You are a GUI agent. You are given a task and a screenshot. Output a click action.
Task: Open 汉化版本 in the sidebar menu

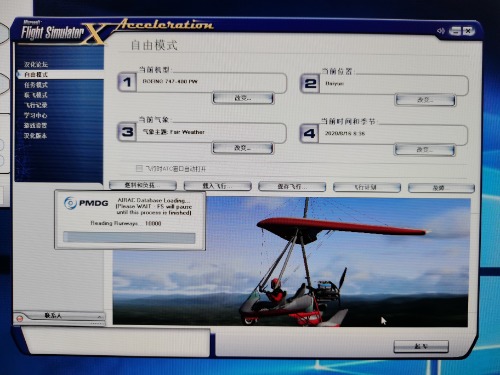(x=36, y=136)
